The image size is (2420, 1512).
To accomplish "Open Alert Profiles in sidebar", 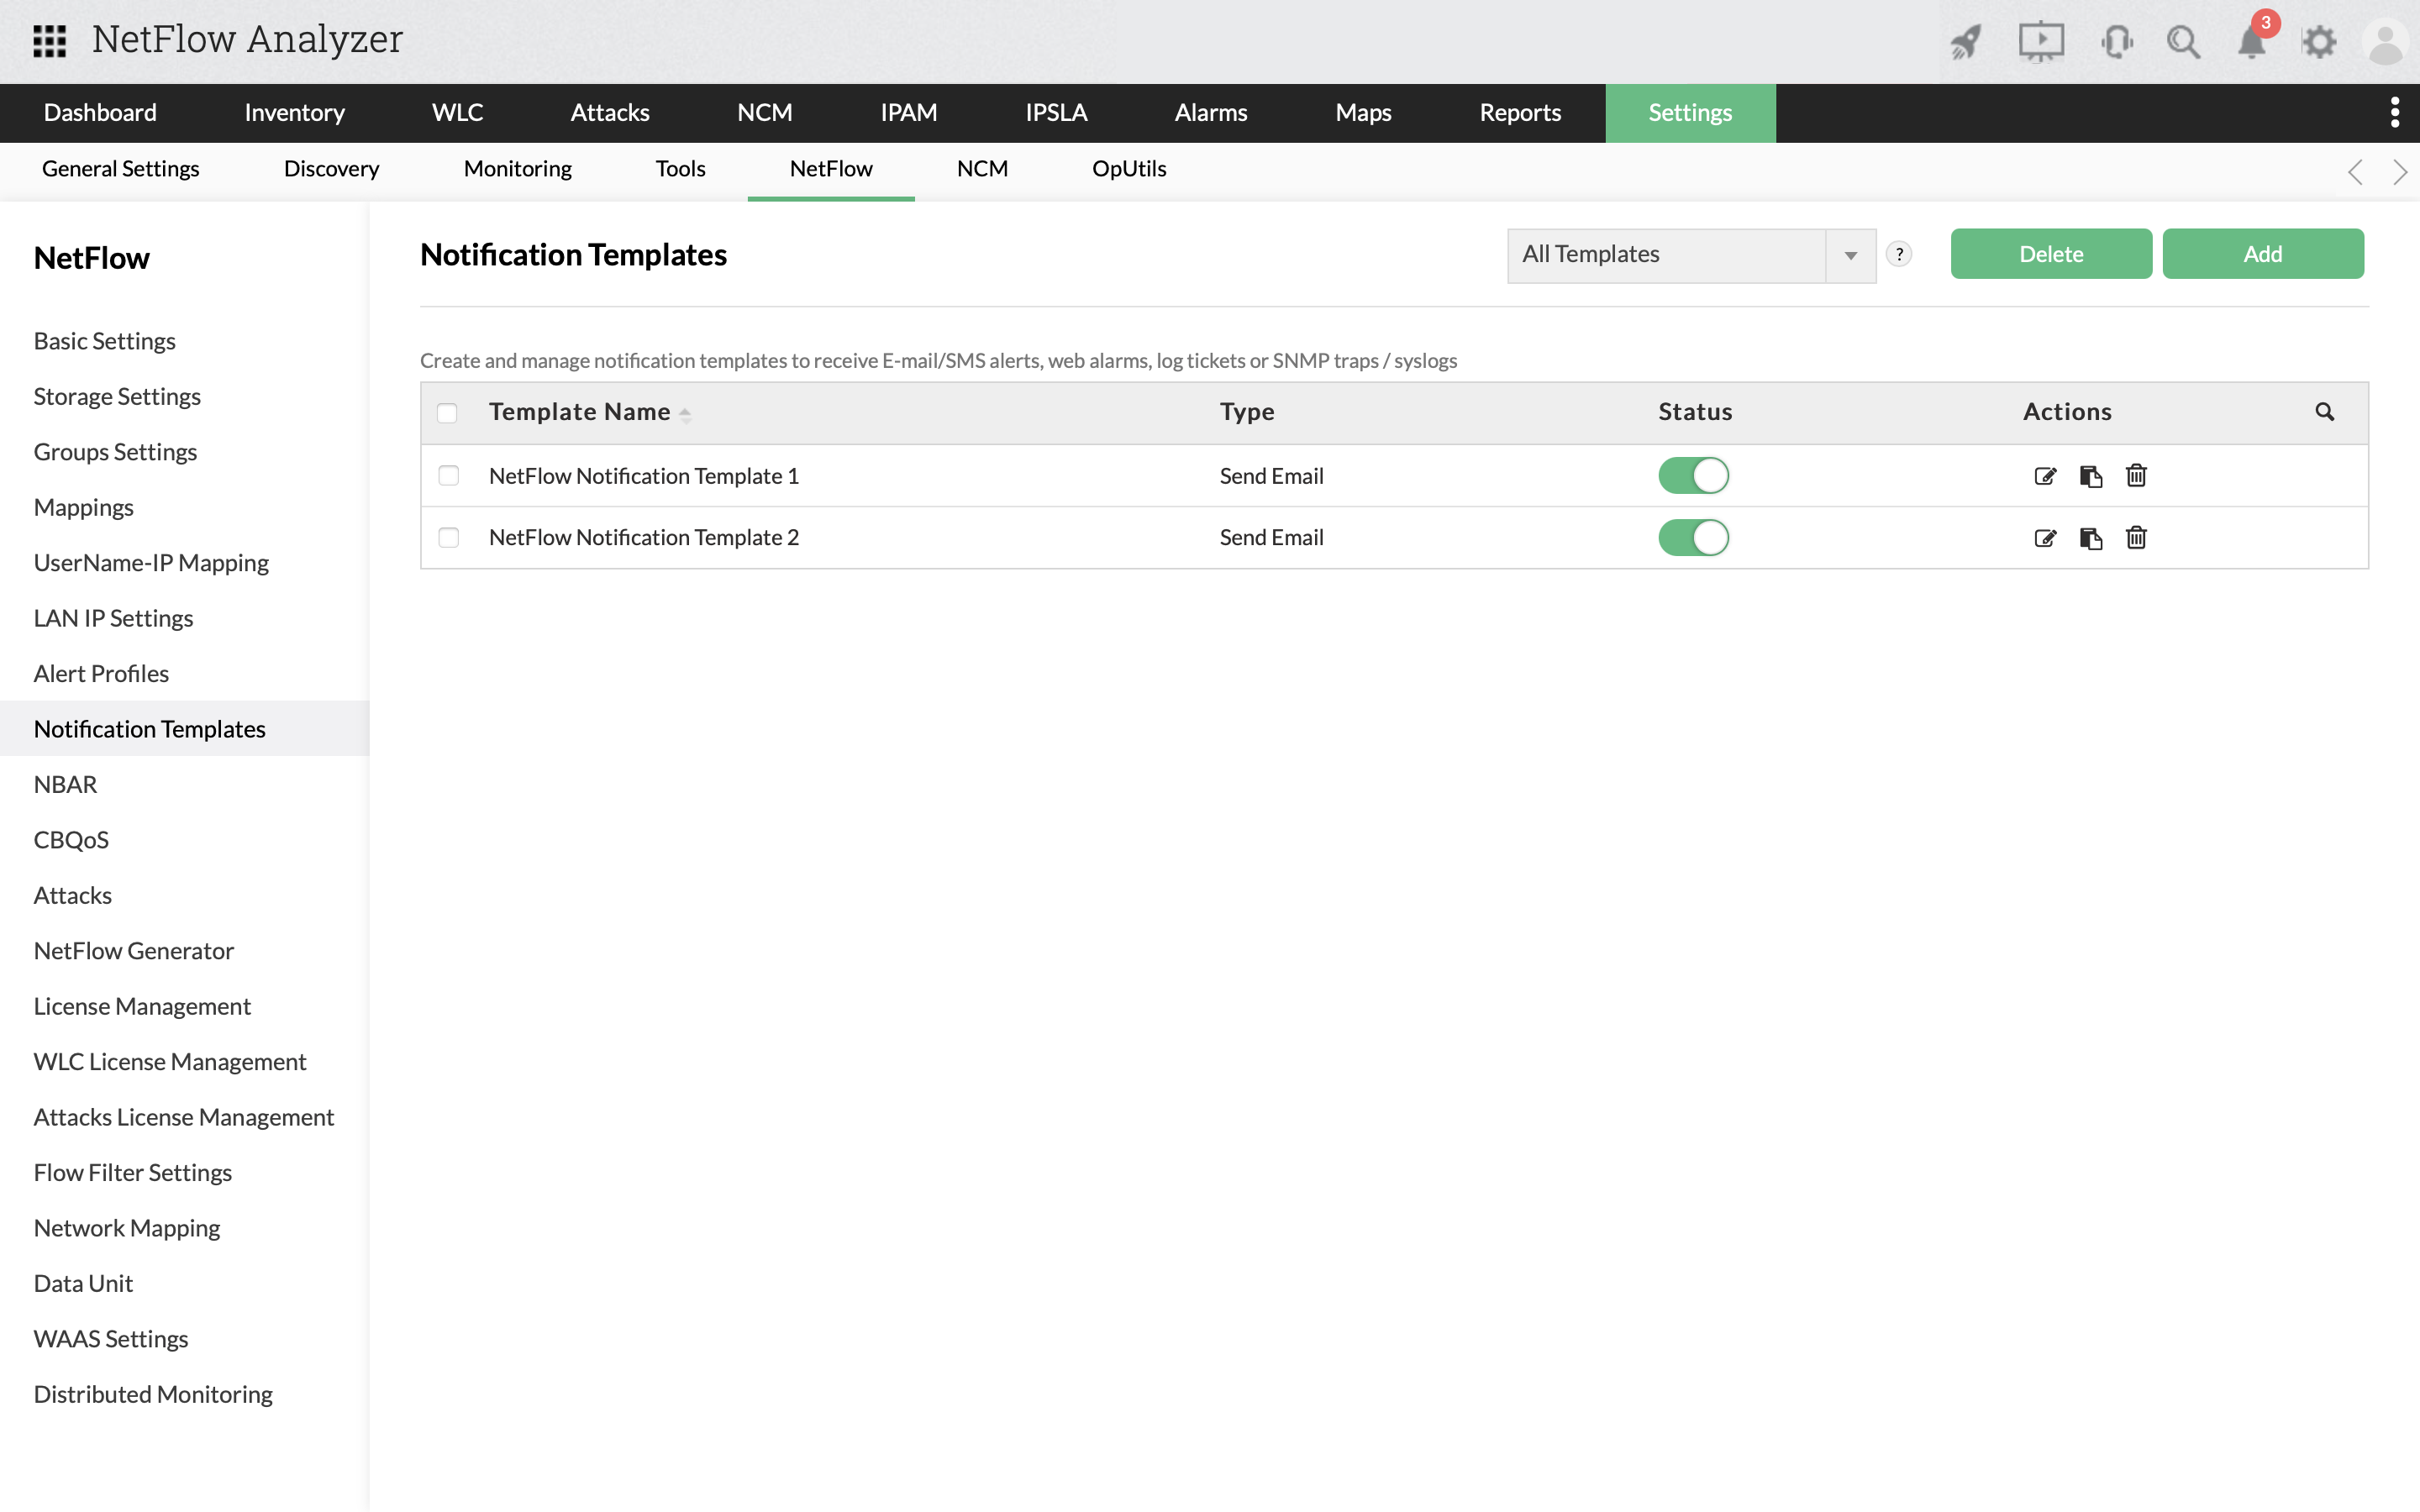I will (x=101, y=673).
